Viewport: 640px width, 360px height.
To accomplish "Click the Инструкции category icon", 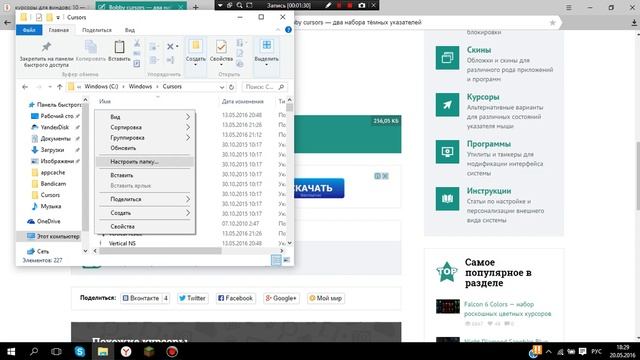I will 447,199.
